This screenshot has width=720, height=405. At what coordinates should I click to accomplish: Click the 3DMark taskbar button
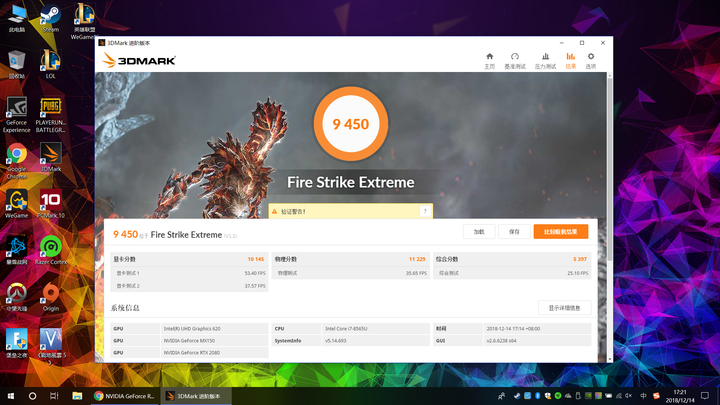coord(196,396)
